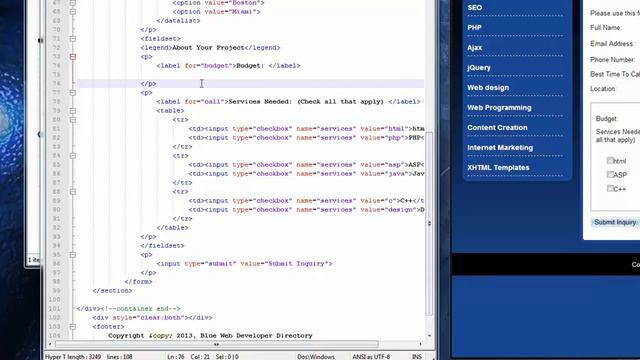The image size is (640, 360).
Task: Open the PHP sidebar link
Action: [x=474, y=28]
